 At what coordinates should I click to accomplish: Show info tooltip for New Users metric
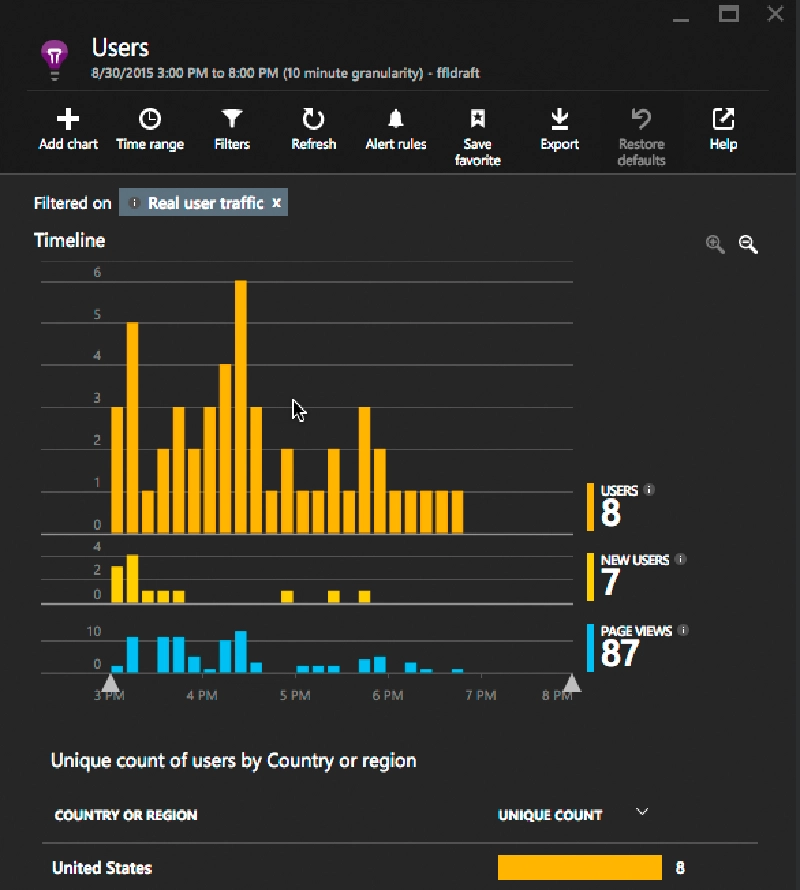[x=680, y=559]
